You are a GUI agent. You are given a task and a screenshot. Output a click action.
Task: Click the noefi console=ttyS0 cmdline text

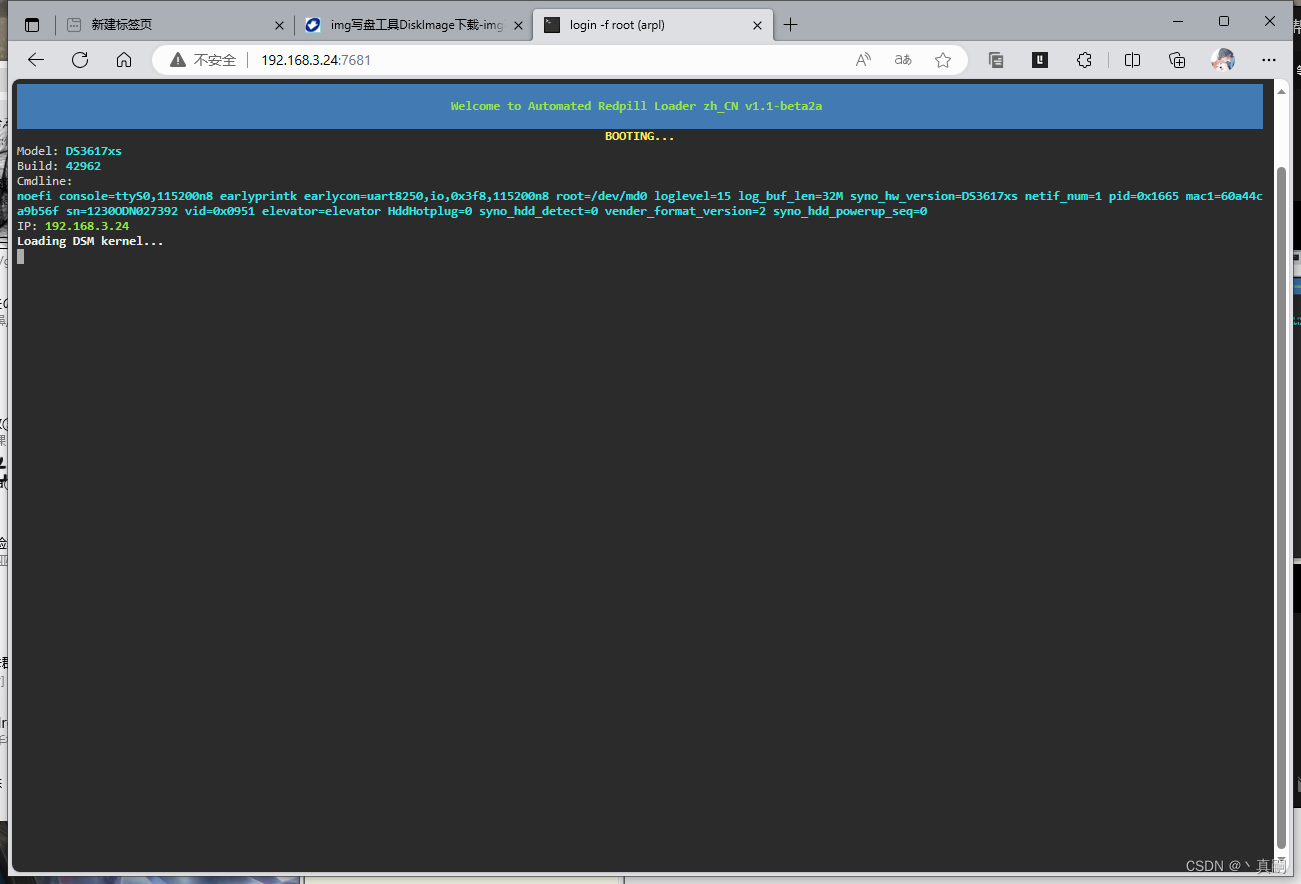640,196
